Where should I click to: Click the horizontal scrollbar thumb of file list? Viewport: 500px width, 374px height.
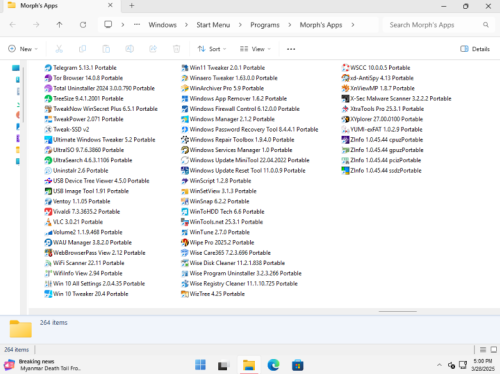(398, 312)
